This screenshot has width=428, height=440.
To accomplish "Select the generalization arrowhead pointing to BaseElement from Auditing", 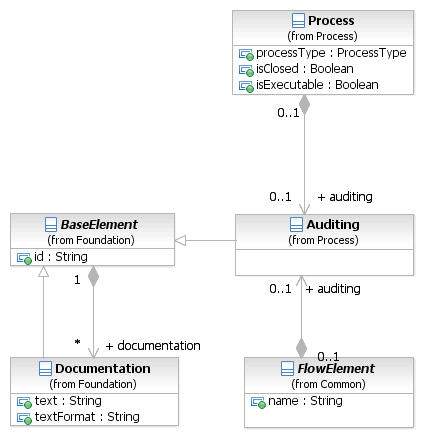I will (180, 240).
